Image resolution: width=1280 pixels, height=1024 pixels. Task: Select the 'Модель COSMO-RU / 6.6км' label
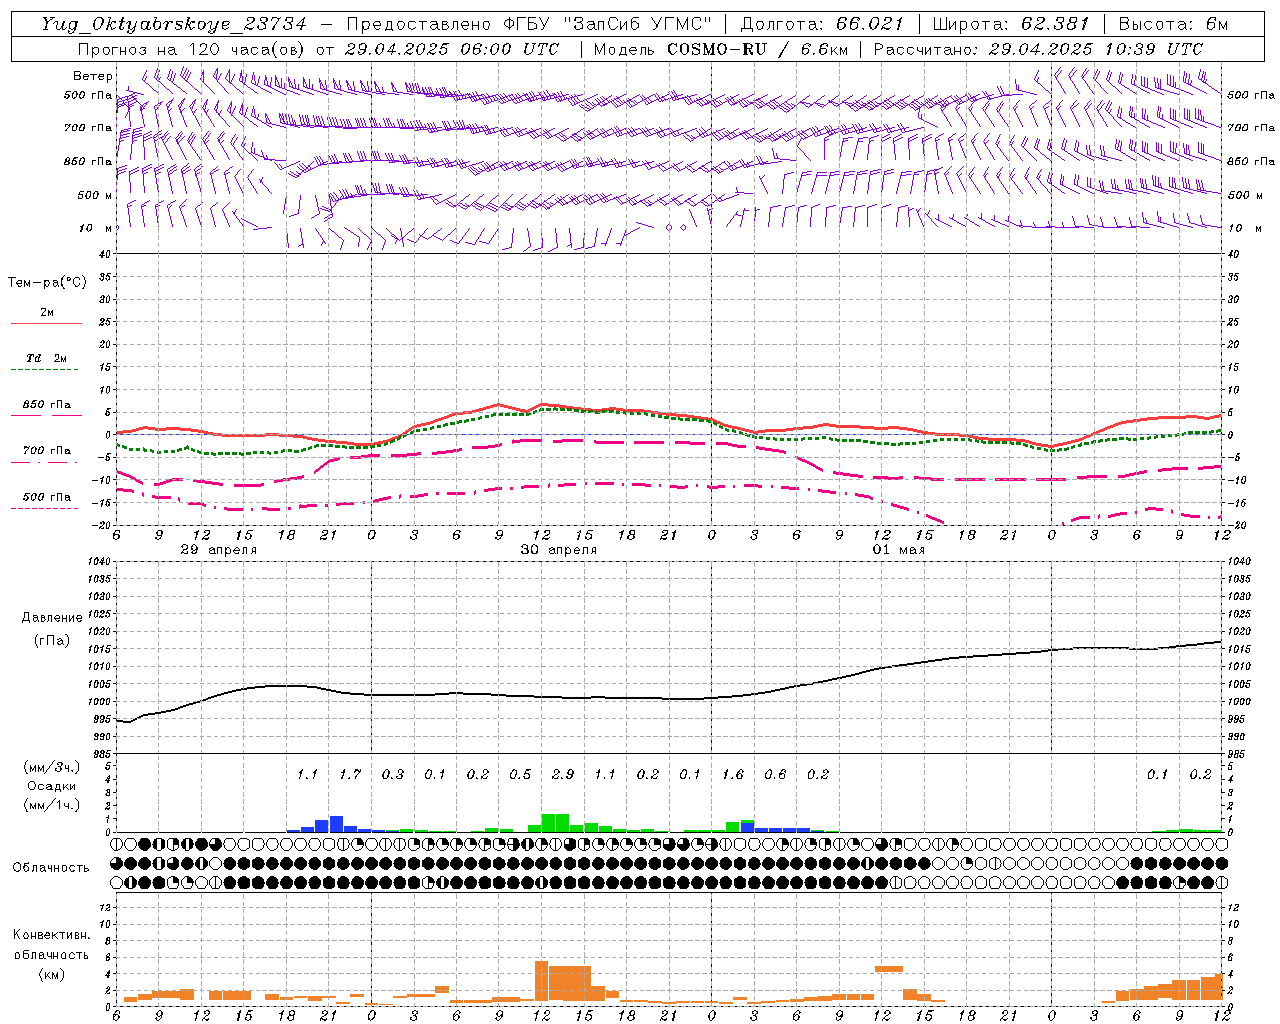(721, 49)
